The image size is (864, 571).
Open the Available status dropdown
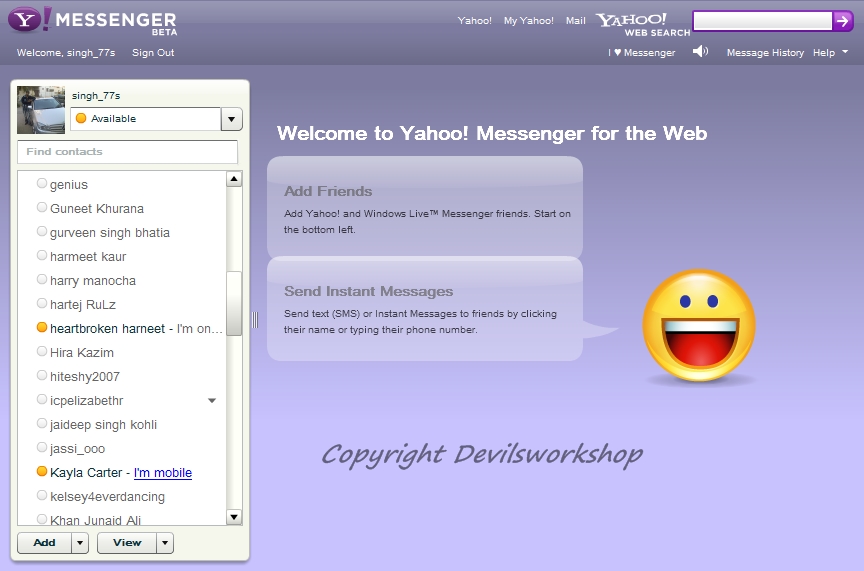click(x=231, y=119)
